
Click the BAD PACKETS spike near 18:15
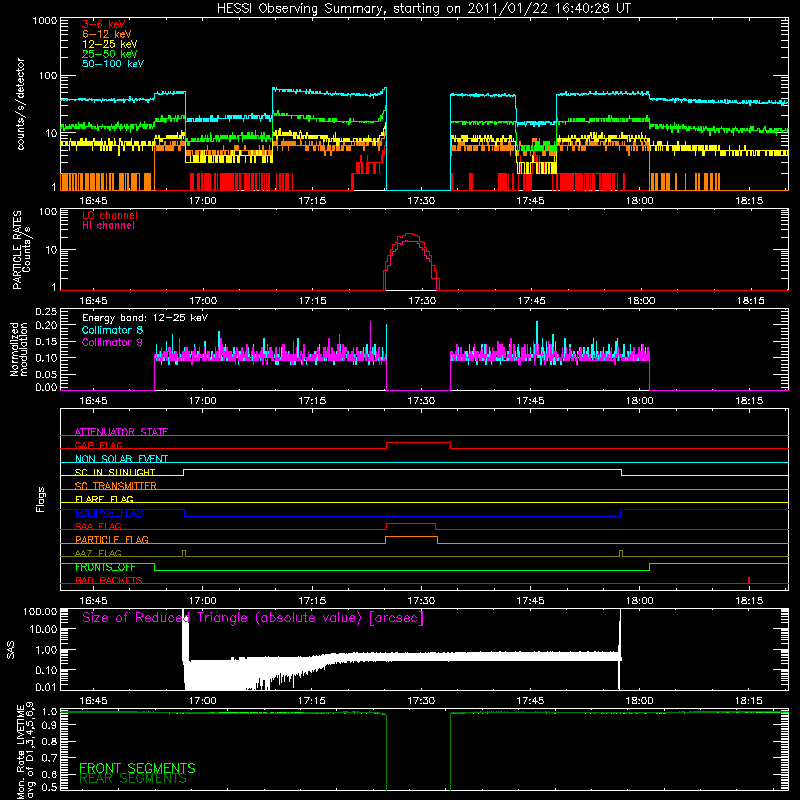(x=749, y=580)
